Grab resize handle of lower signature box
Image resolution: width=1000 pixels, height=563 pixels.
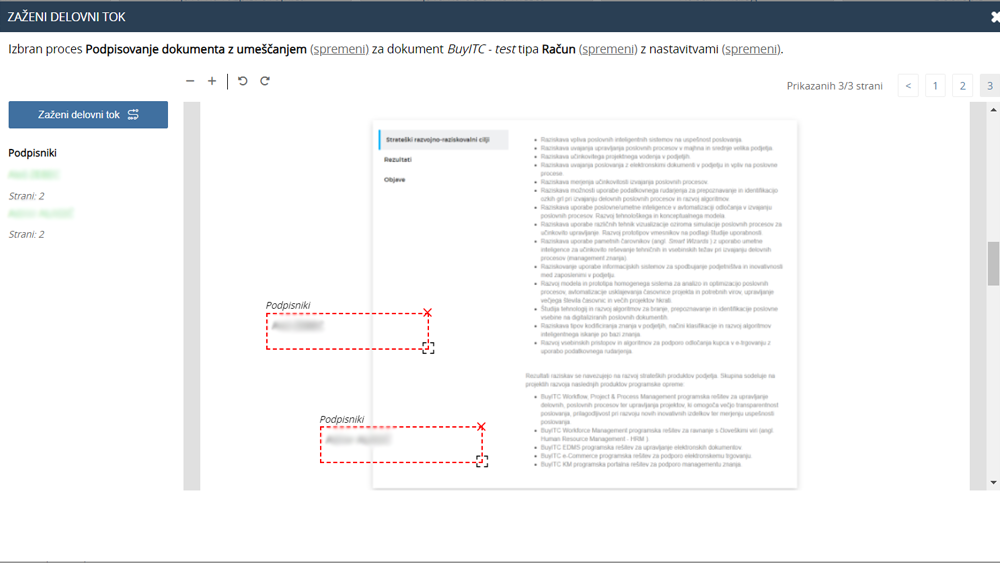coord(482,461)
